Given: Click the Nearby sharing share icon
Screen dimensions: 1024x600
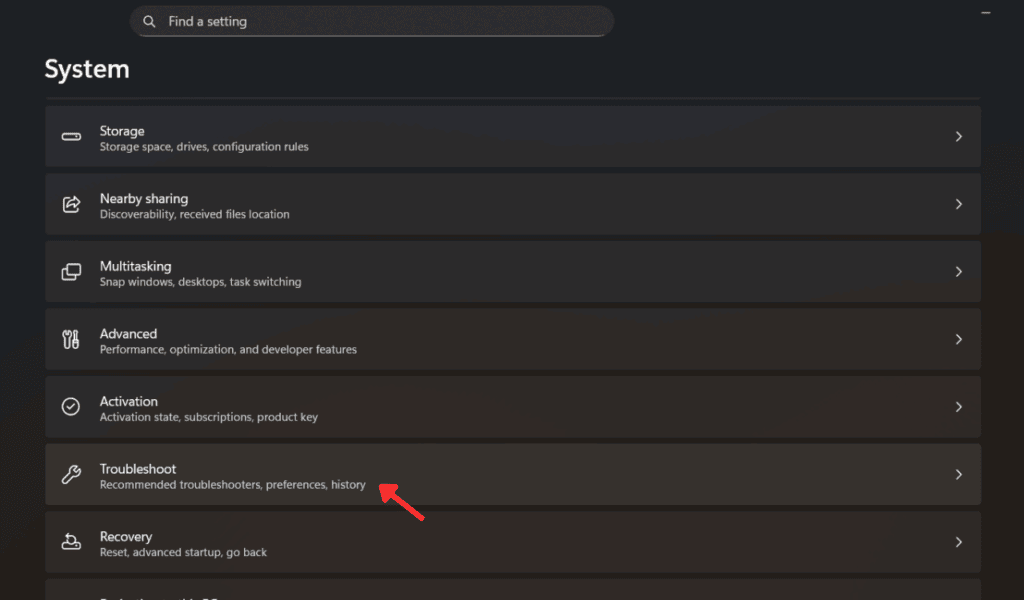Looking at the screenshot, I should [x=71, y=204].
